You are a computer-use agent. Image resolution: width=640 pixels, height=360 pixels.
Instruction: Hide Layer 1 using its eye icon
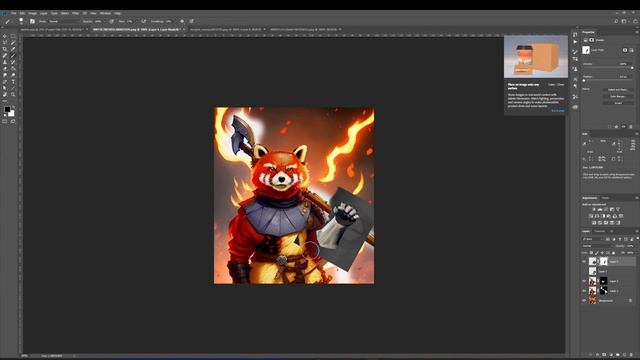(584, 291)
